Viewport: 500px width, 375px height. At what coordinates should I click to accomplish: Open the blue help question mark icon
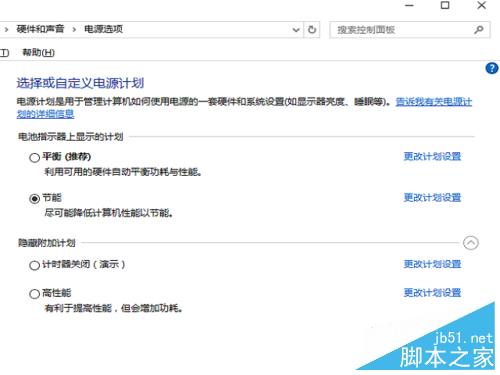pyautogui.click(x=492, y=68)
